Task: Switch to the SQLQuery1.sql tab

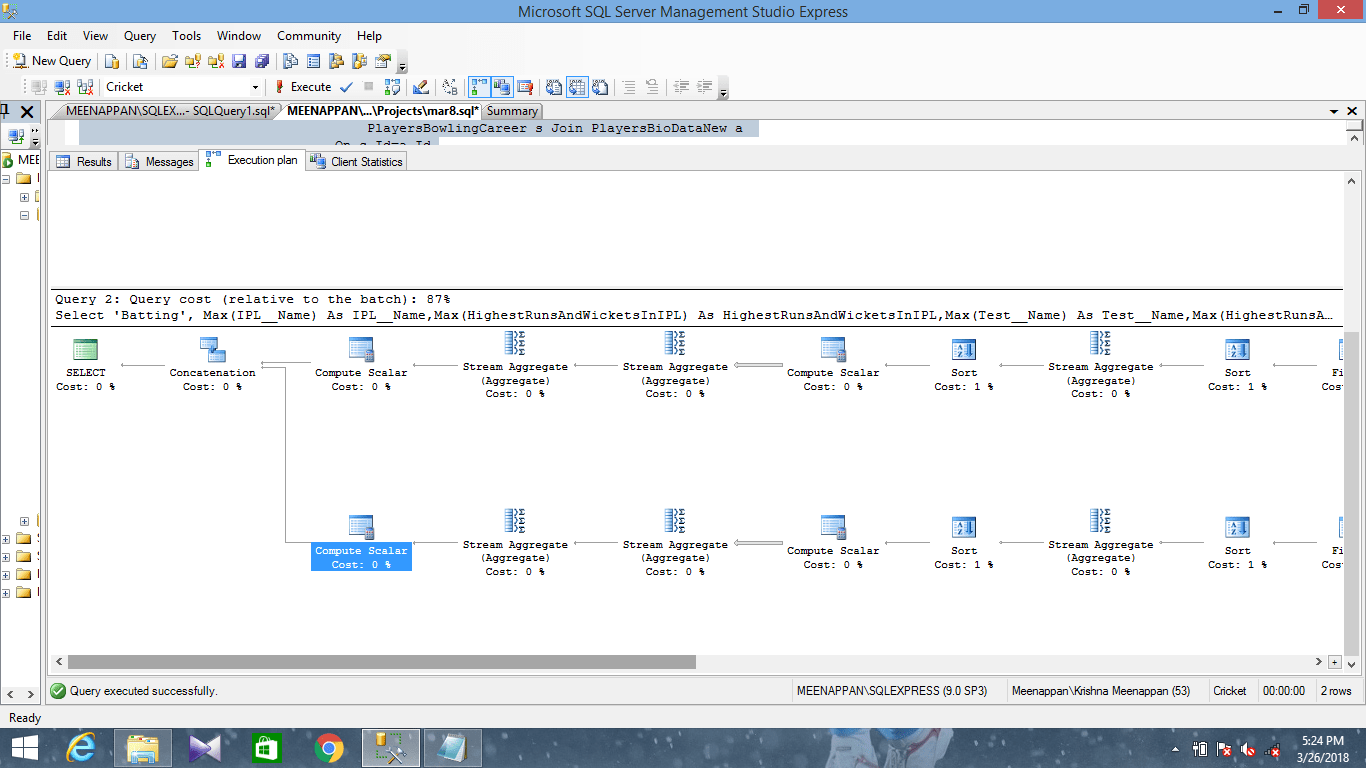Action: pos(170,111)
